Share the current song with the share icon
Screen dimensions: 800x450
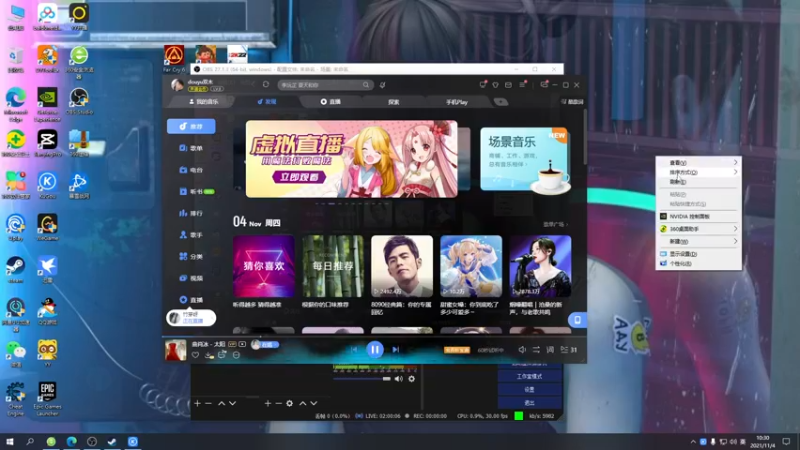tap(222, 355)
